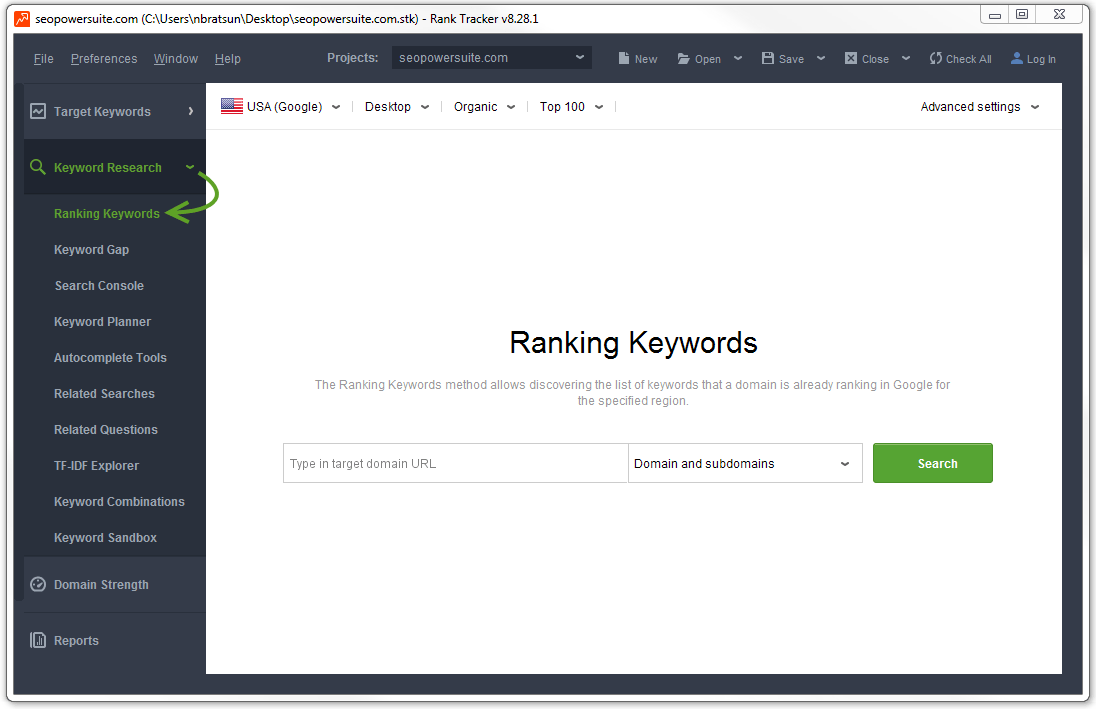Click the Ranking Keywords page heading

pyautogui.click(x=633, y=343)
